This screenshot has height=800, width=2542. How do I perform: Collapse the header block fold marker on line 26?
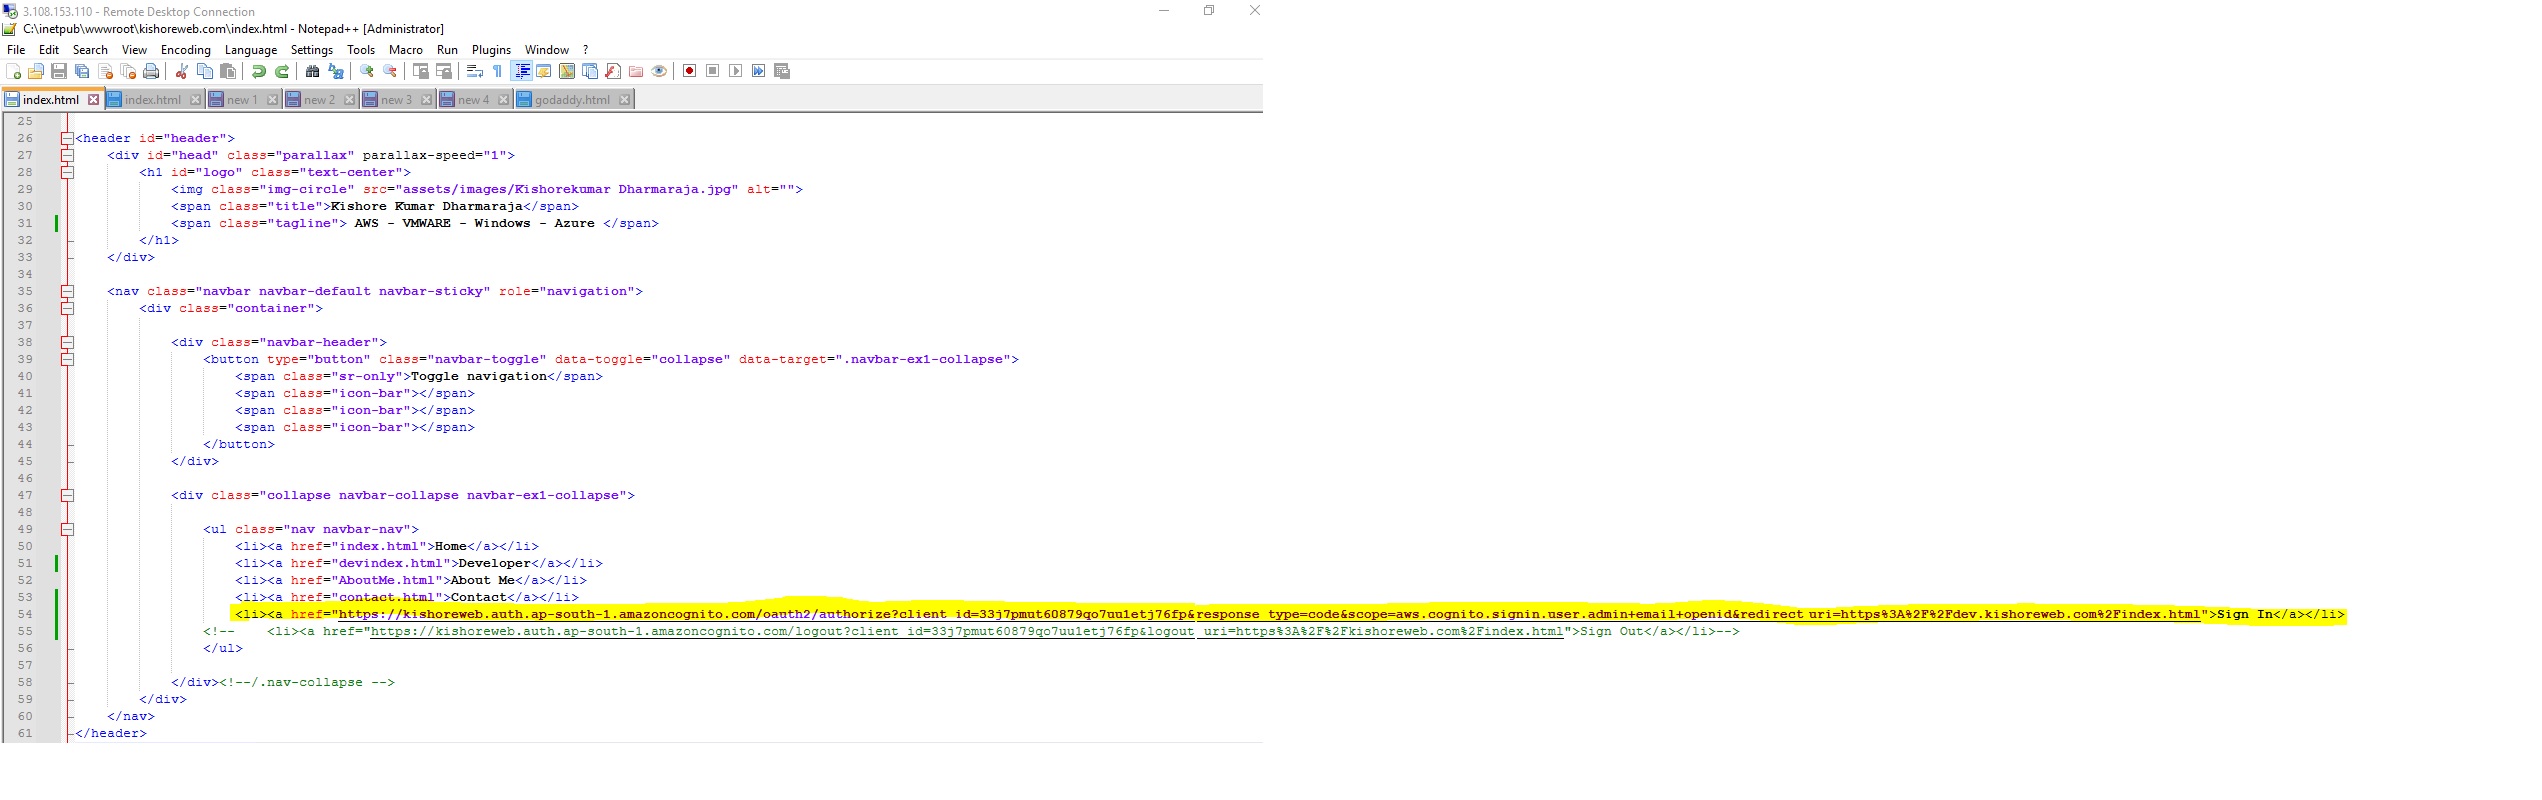(67, 139)
